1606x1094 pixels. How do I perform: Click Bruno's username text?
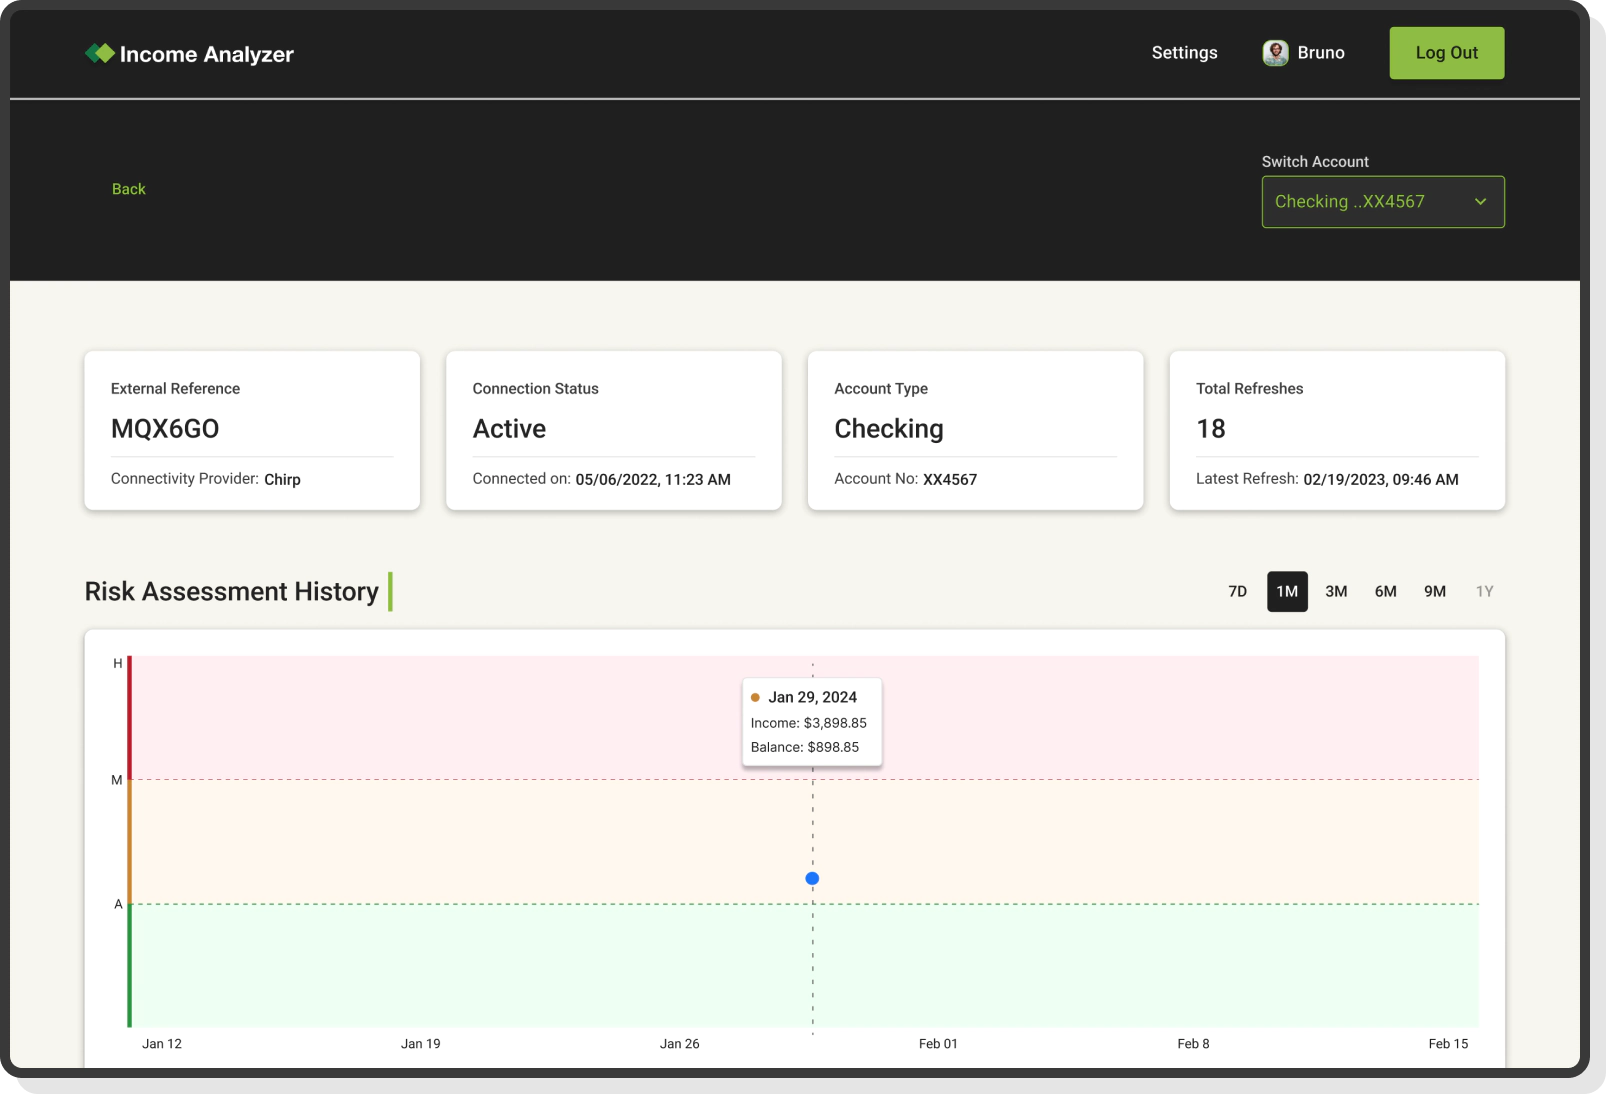tap(1321, 52)
